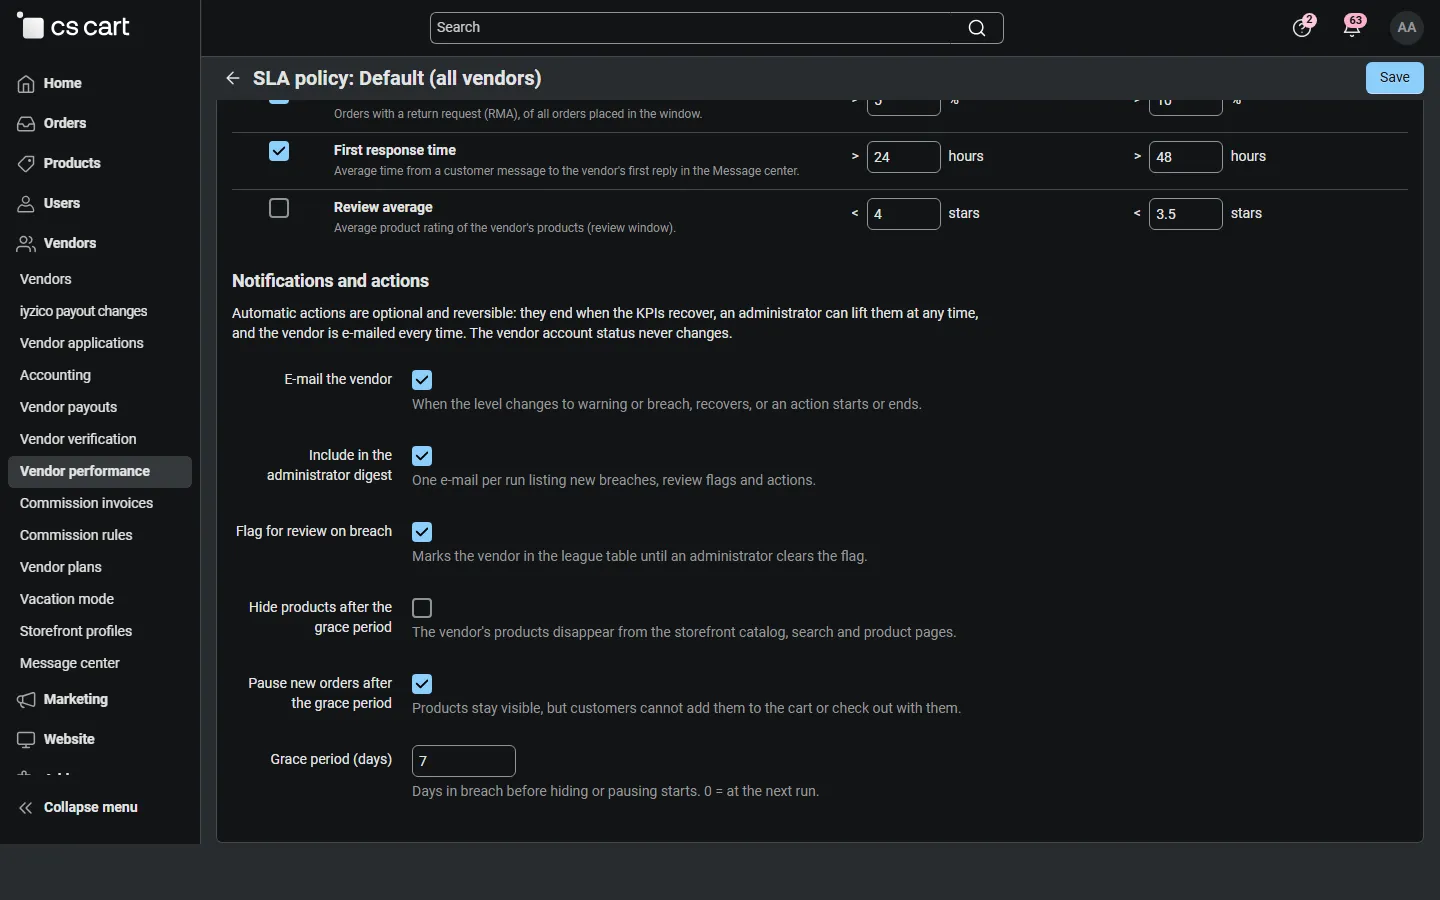
Task: Click the top Search field
Action: tap(717, 28)
